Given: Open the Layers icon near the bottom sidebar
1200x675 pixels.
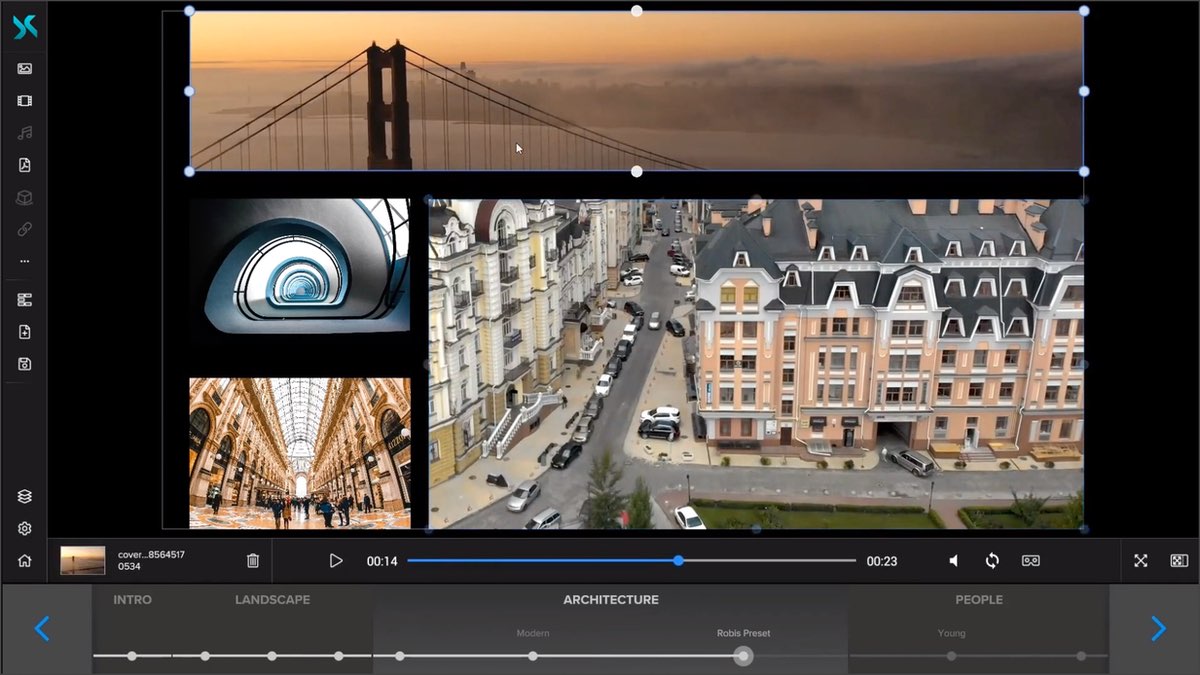Looking at the screenshot, I should 24,495.
